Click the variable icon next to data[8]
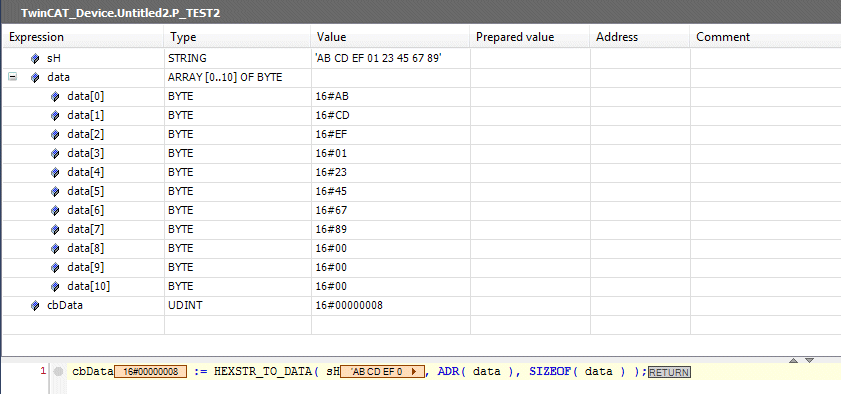841x394 pixels. point(55,249)
